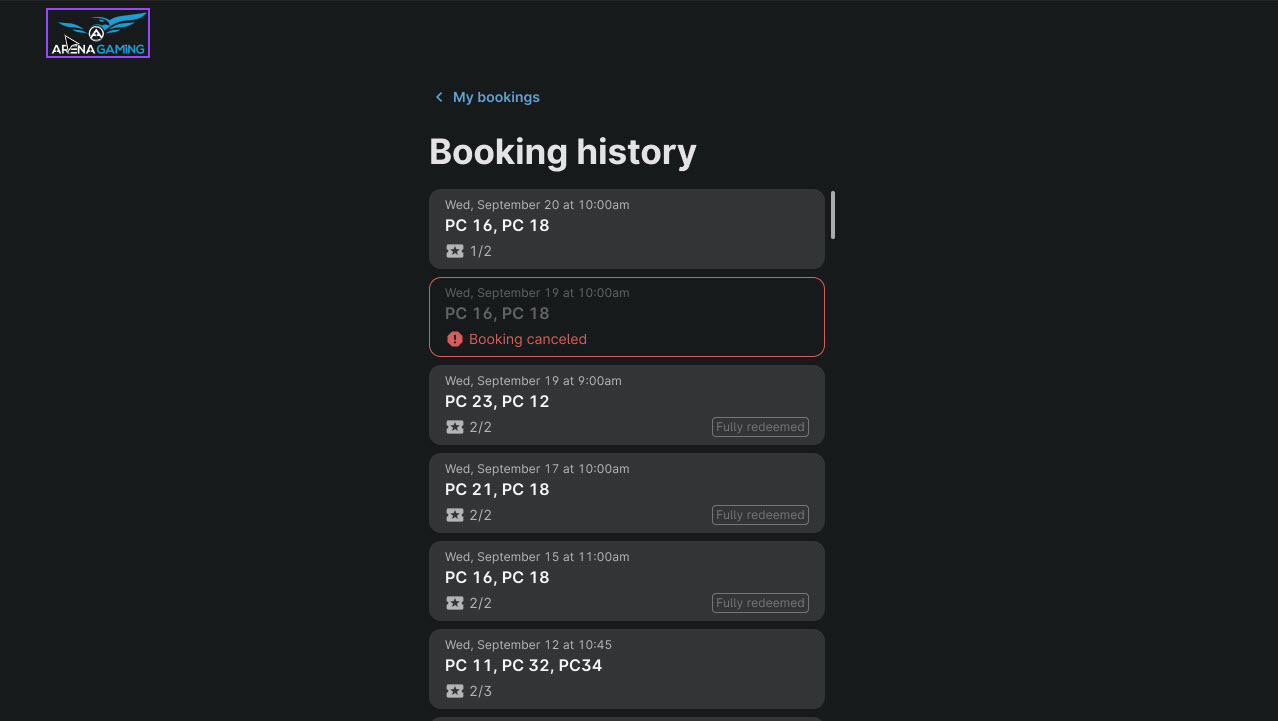
Task: Click the booking list scrollbar
Action: point(833,215)
